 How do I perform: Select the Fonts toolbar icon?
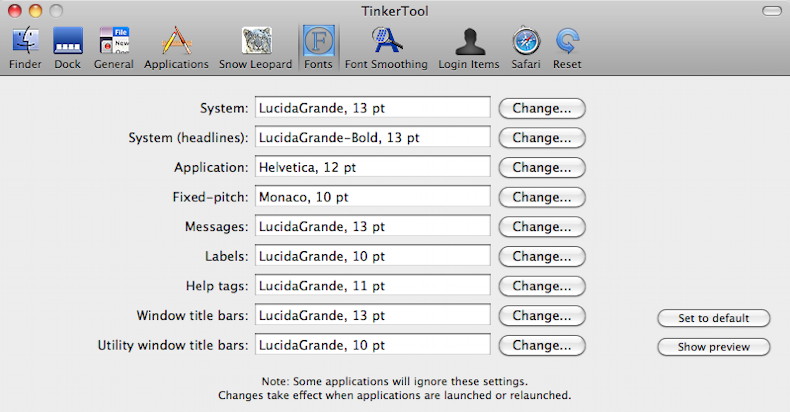pyautogui.click(x=318, y=48)
